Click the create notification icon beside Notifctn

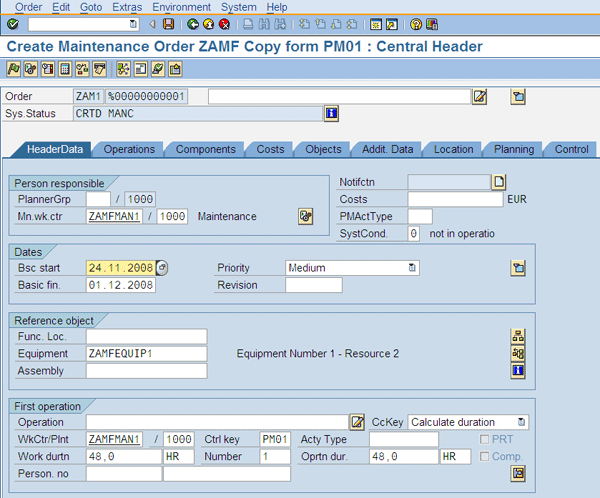499,182
